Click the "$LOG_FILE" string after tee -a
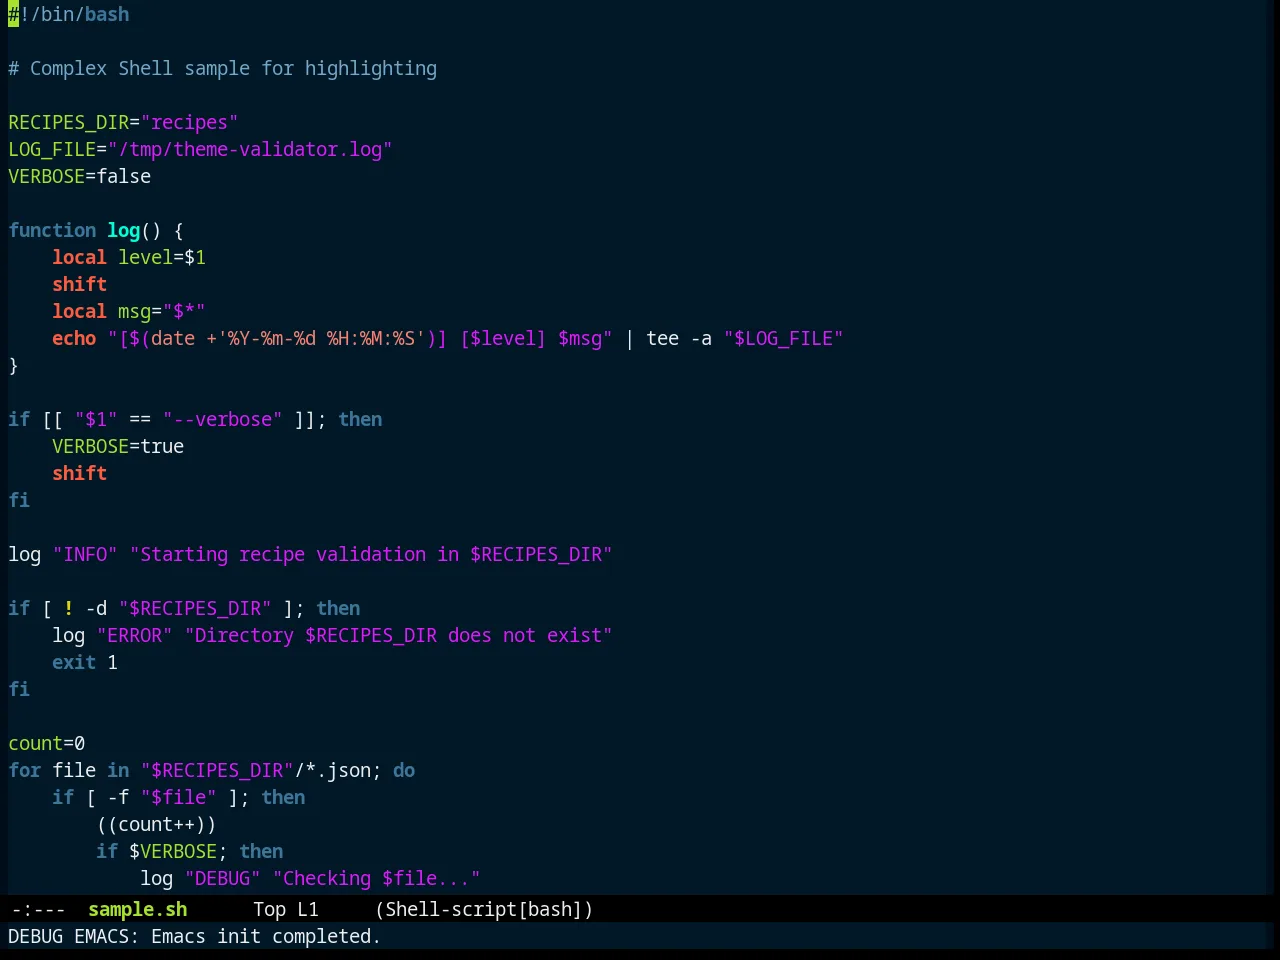1280x960 pixels. (x=784, y=338)
